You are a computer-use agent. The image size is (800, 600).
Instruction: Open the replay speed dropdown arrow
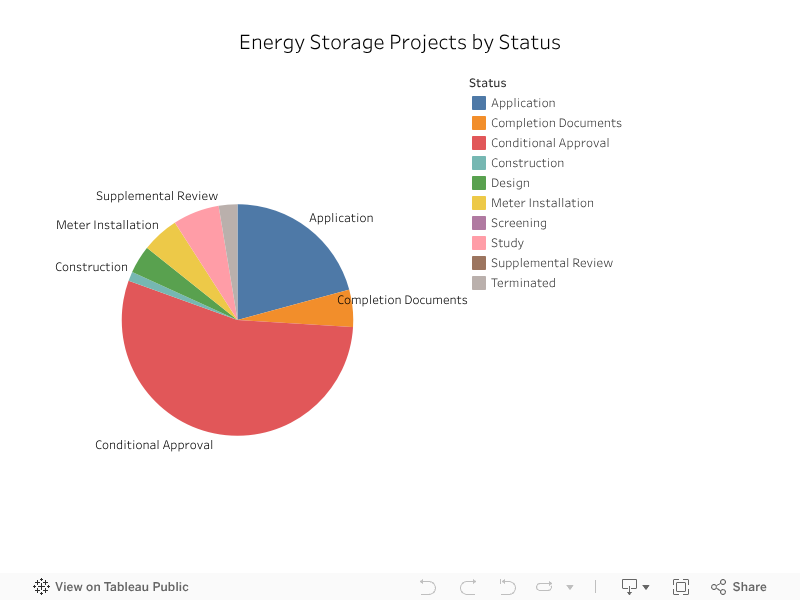[x=570, y=587]
